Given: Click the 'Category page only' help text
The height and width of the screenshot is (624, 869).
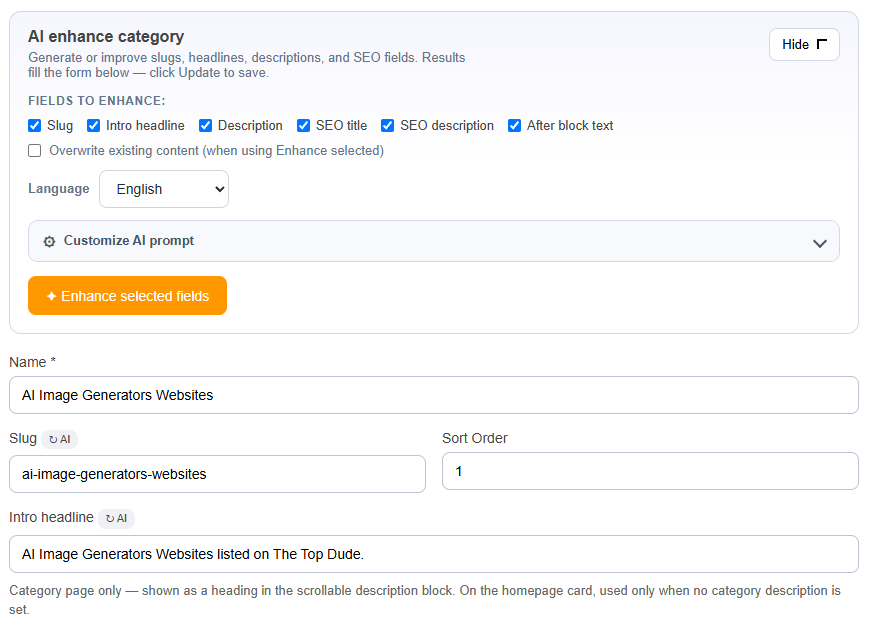Looking at the screenshot, I should coord(425,600).
